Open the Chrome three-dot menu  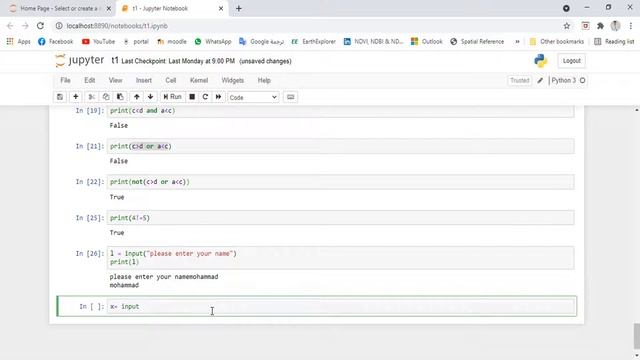631,26
